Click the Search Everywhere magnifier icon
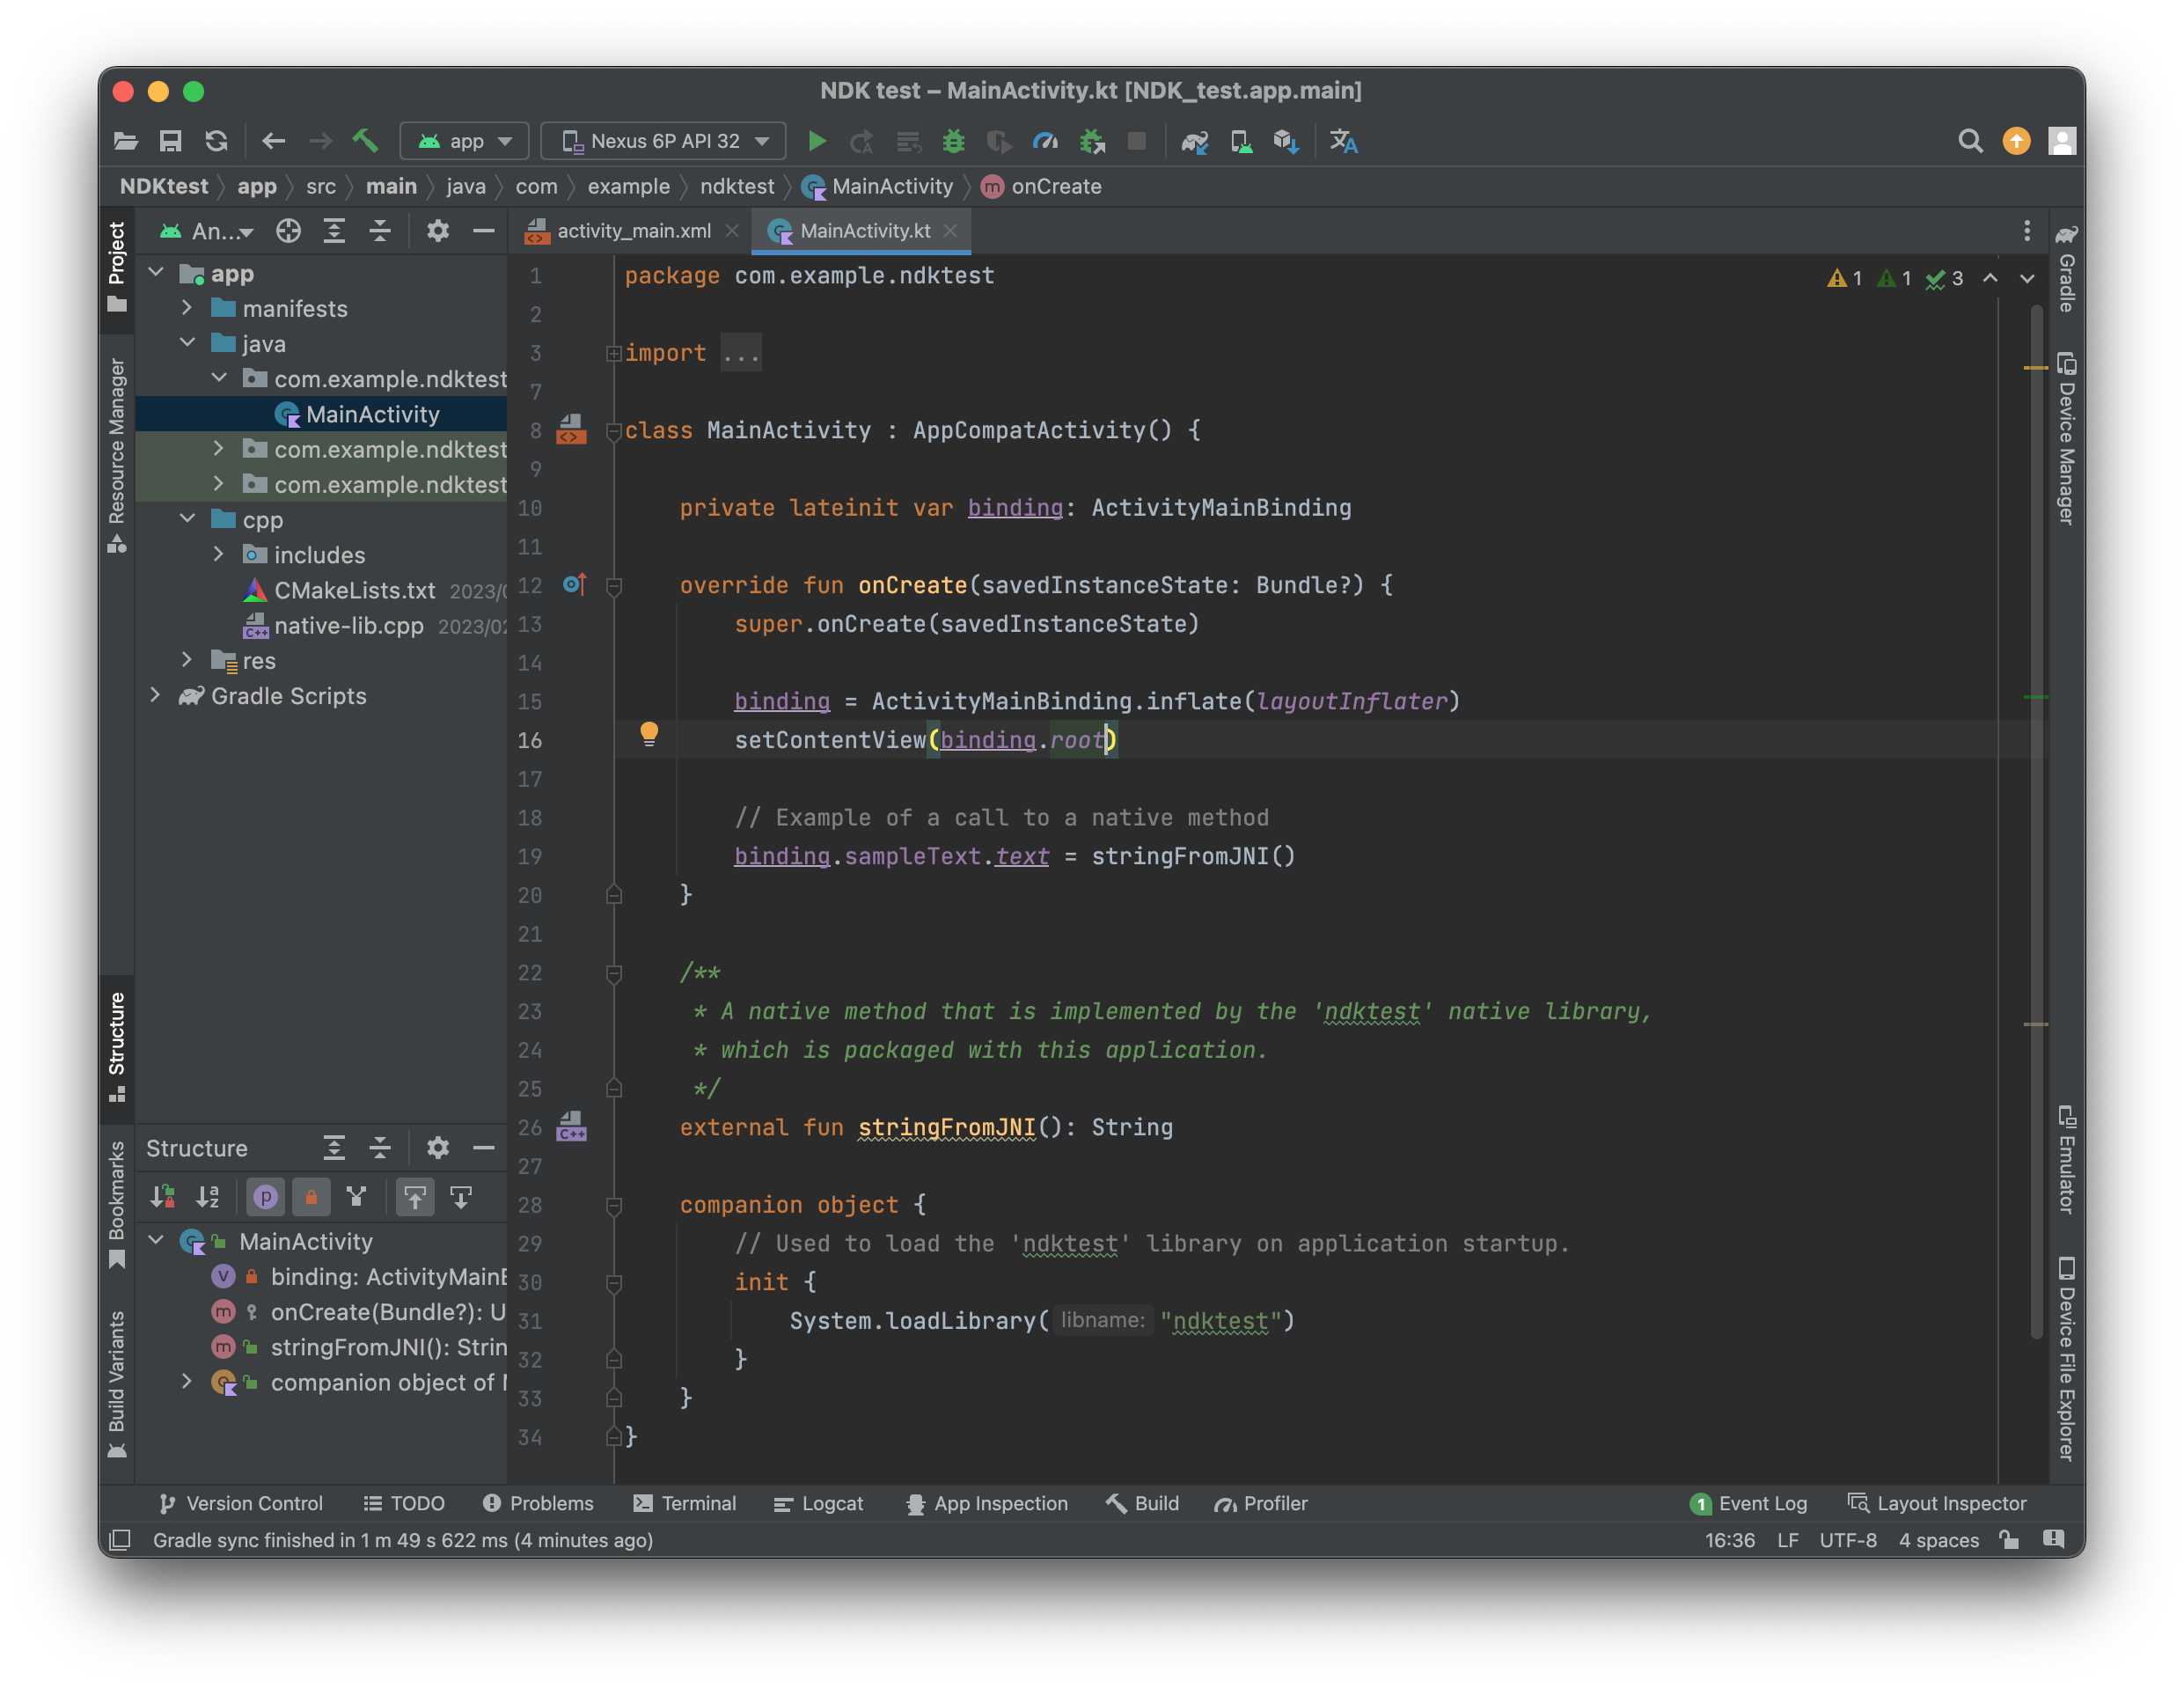This screenshot has height=1688, width=2184. (x=1969, y=141)
